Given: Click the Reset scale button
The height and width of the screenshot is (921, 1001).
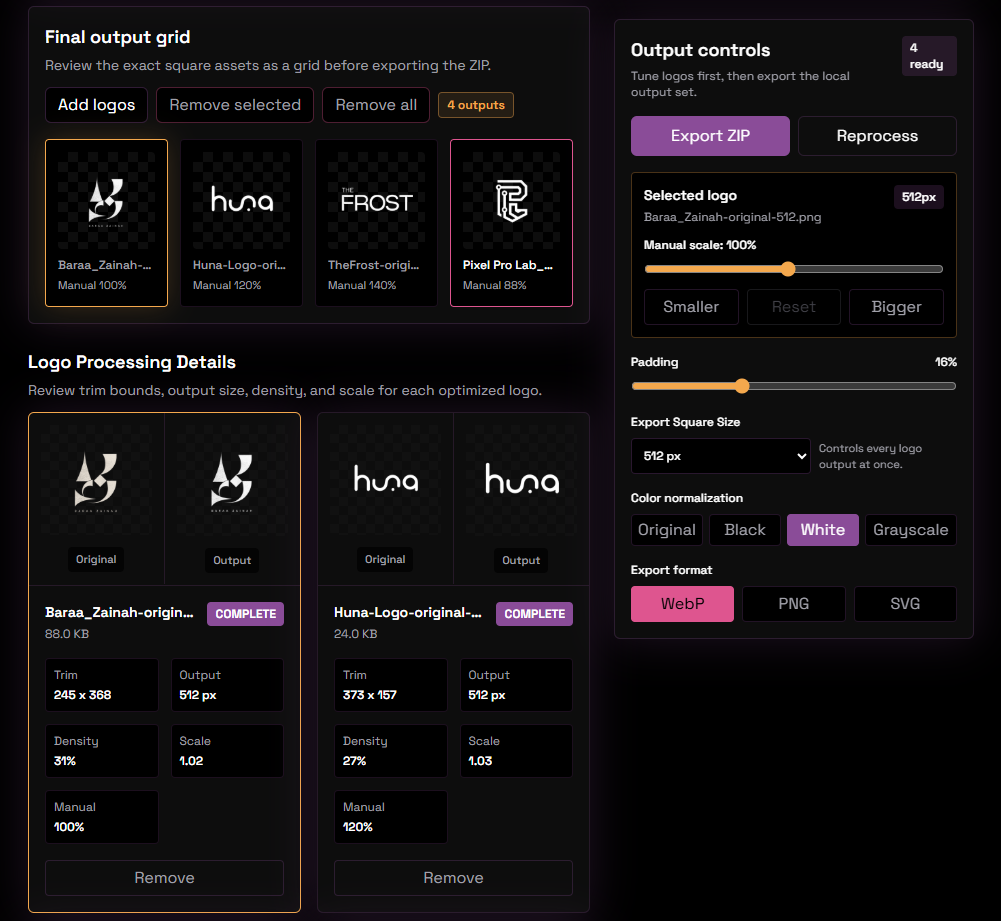Looking at the screenshot, I should click(794, 307).
